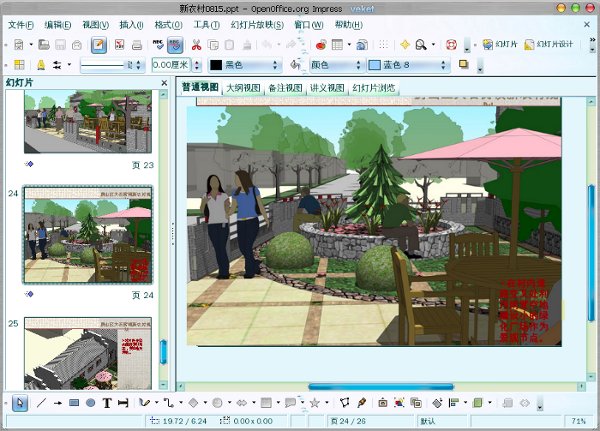Screen dimensions: 600x431
Task: Click the Cut scissors icon
Action: pos(196,45)
